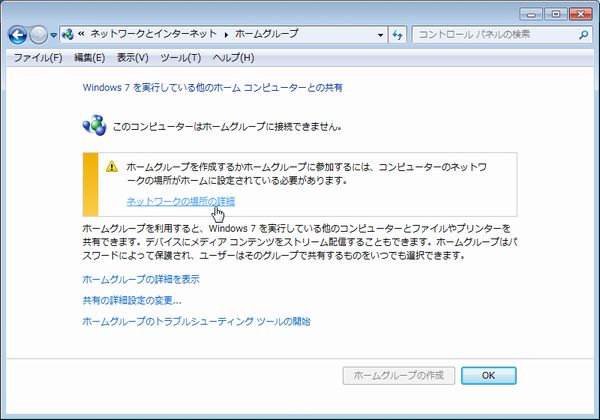Close the HomeGroup window
600x420 pixels.
580,15
